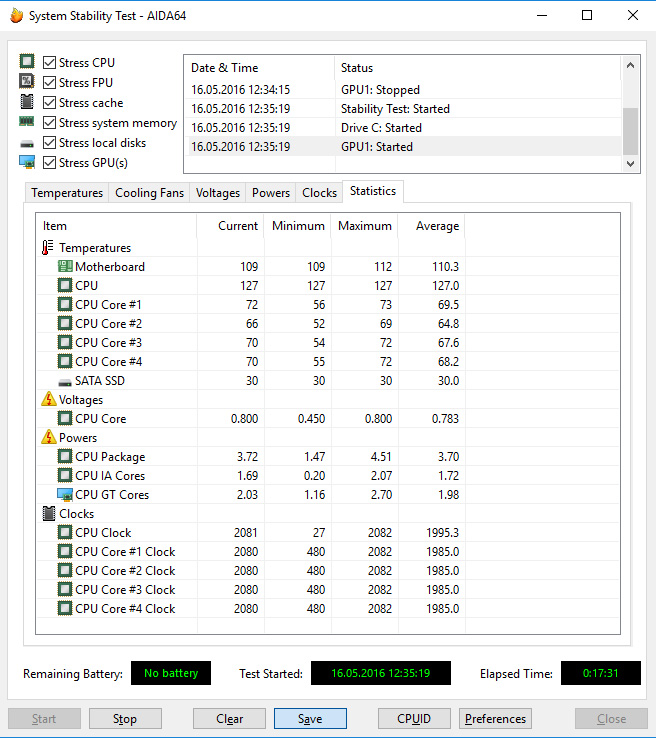Open the Powers tab

pyautogui.click(x=271, y=193)
